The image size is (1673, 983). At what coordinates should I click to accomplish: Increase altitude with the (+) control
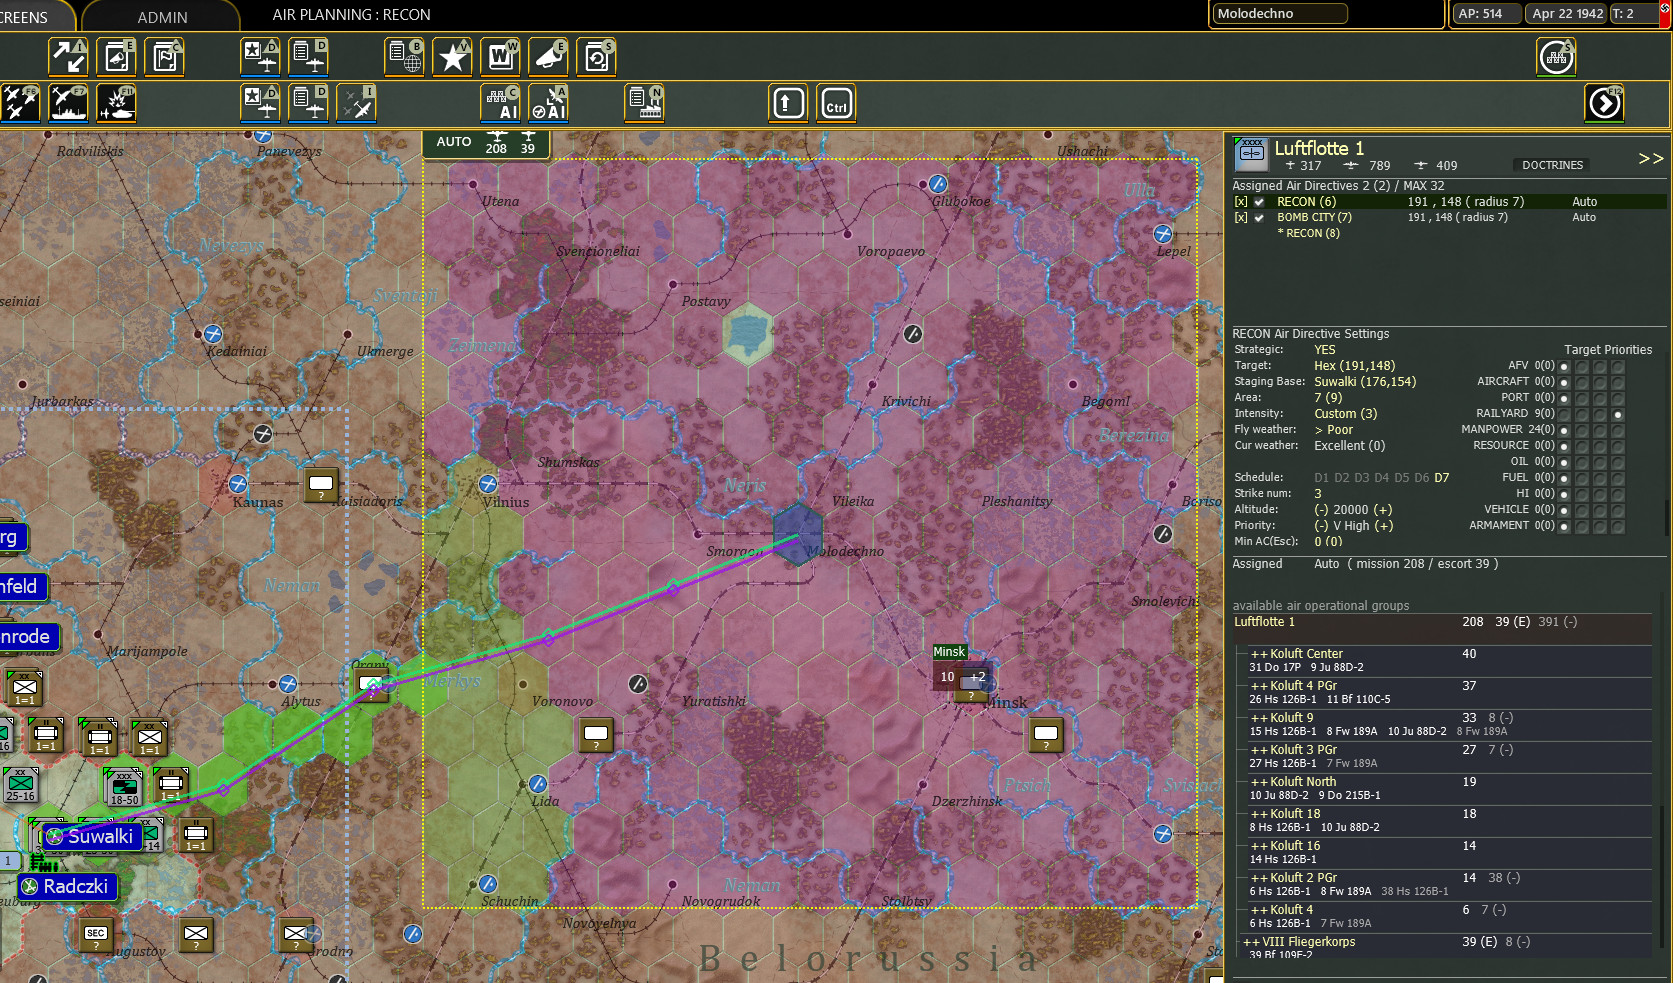point(1382,510)
